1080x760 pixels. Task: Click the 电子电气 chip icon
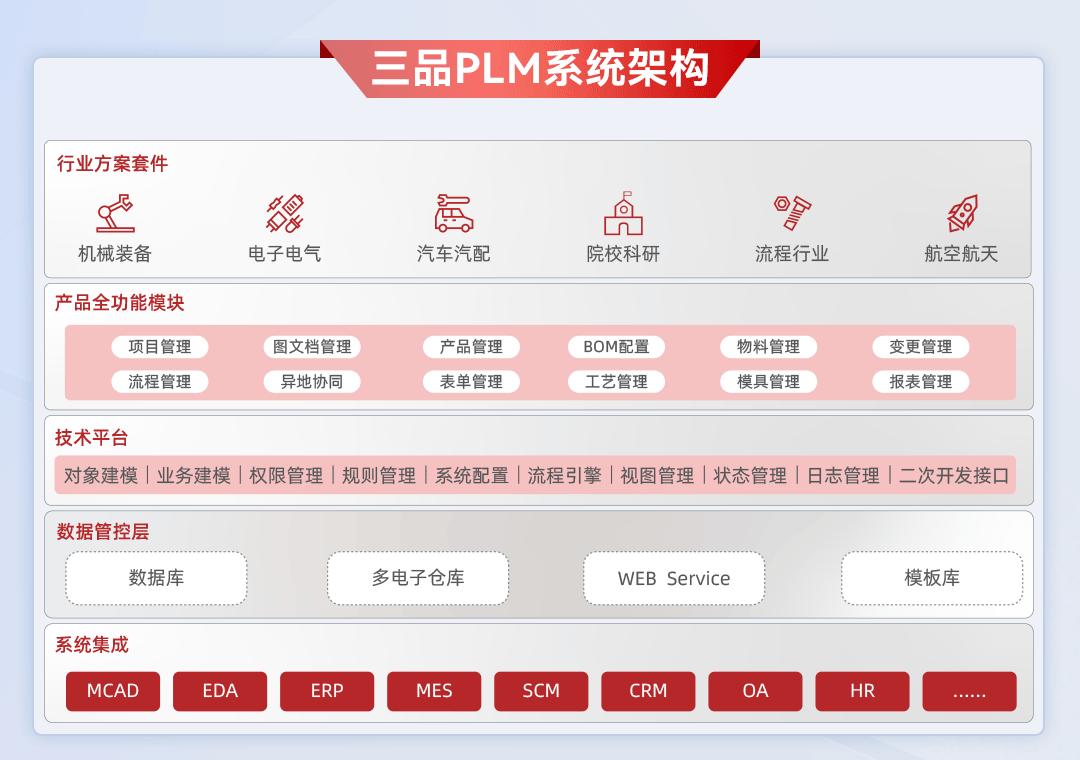[283, 212]
